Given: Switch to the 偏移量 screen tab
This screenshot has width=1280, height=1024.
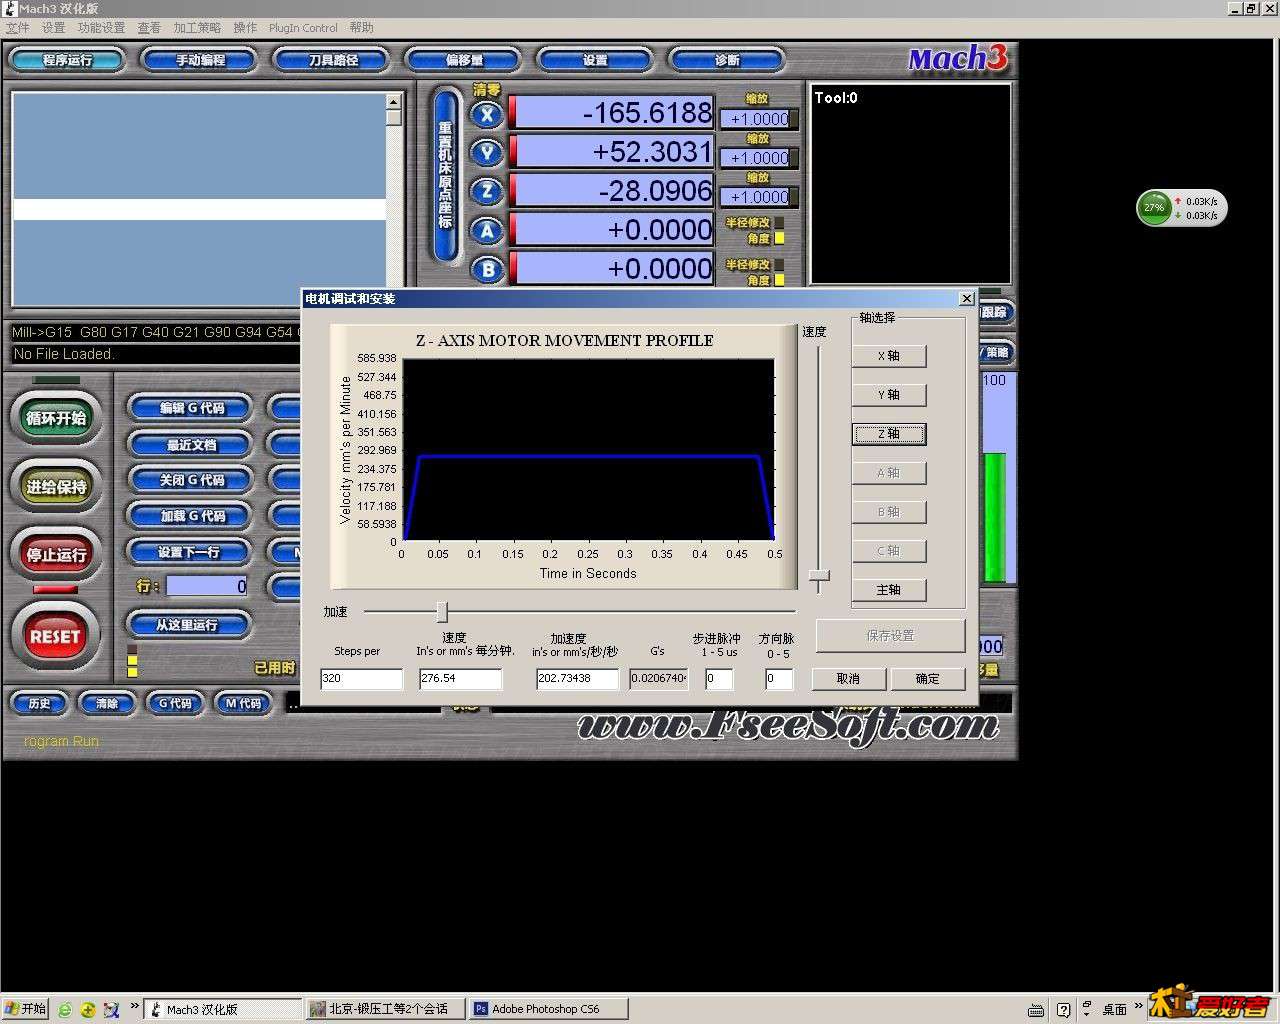Looking at the screenshot, I should click(x=464, y=60).
